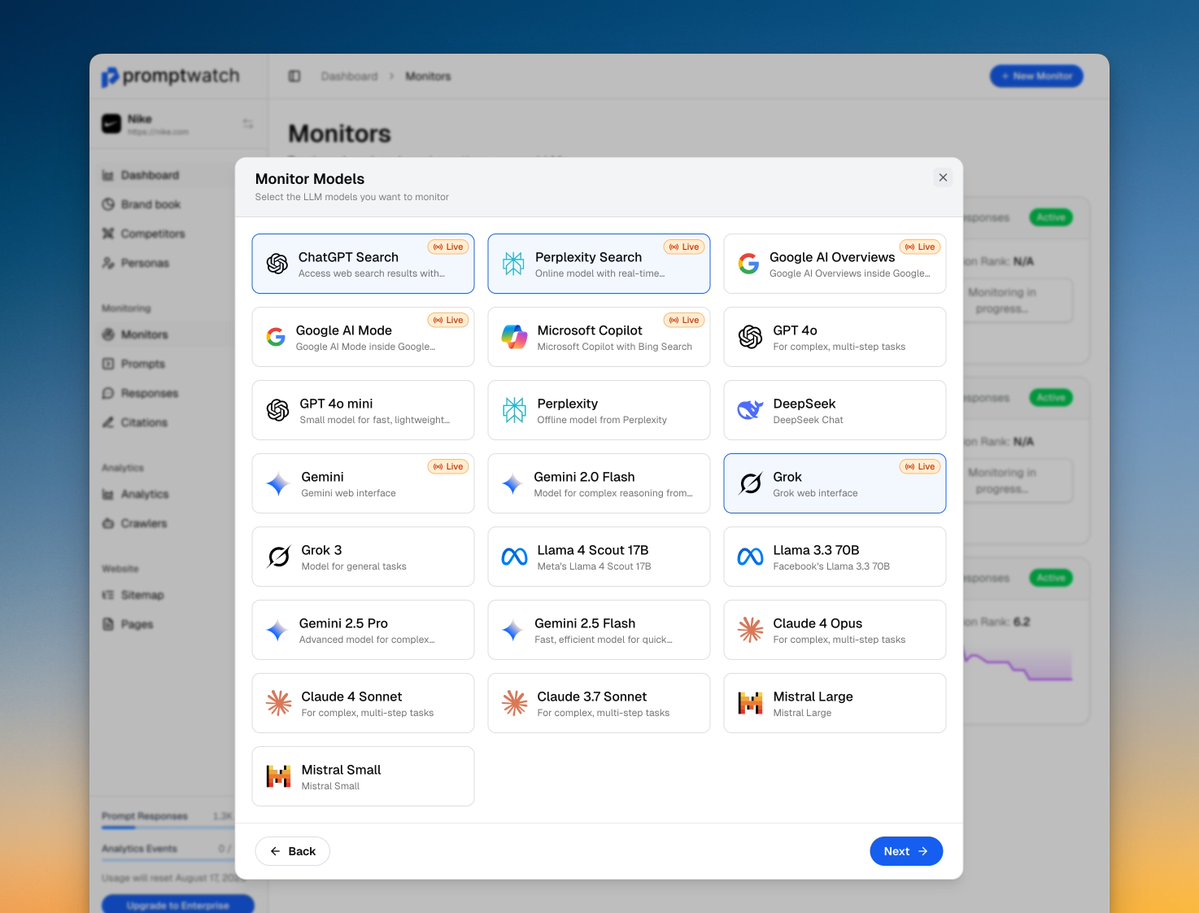Click the Gemini 2.5 Flash star icon
The height and width of the screenshot is (913, 1199).
pos(512,630)
